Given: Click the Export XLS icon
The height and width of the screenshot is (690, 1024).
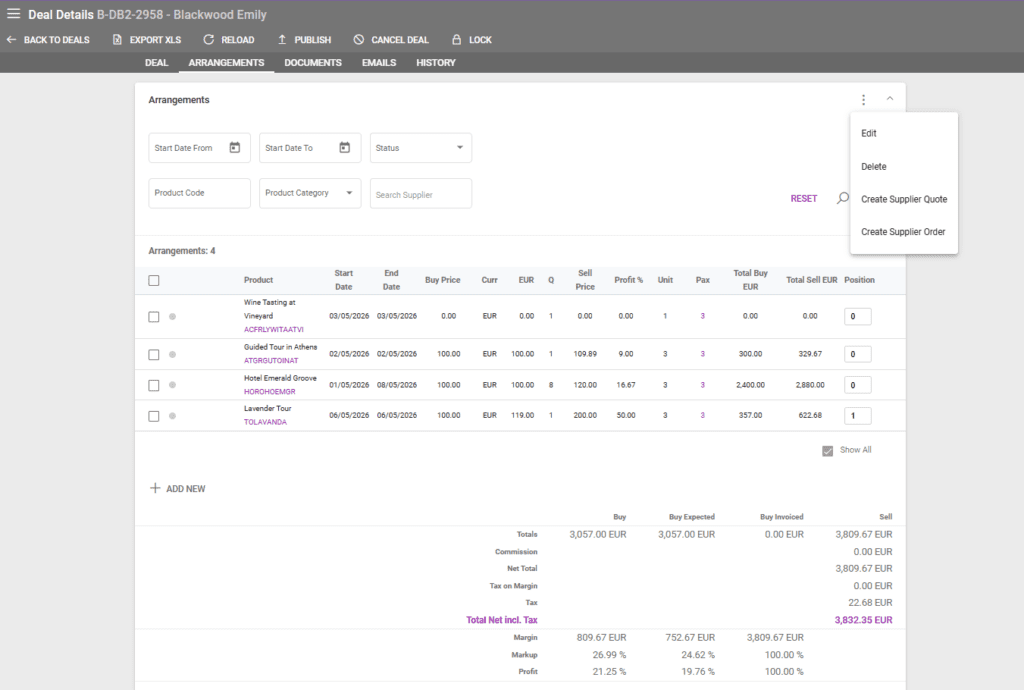Looking at the screenshot, I should 117,40.
